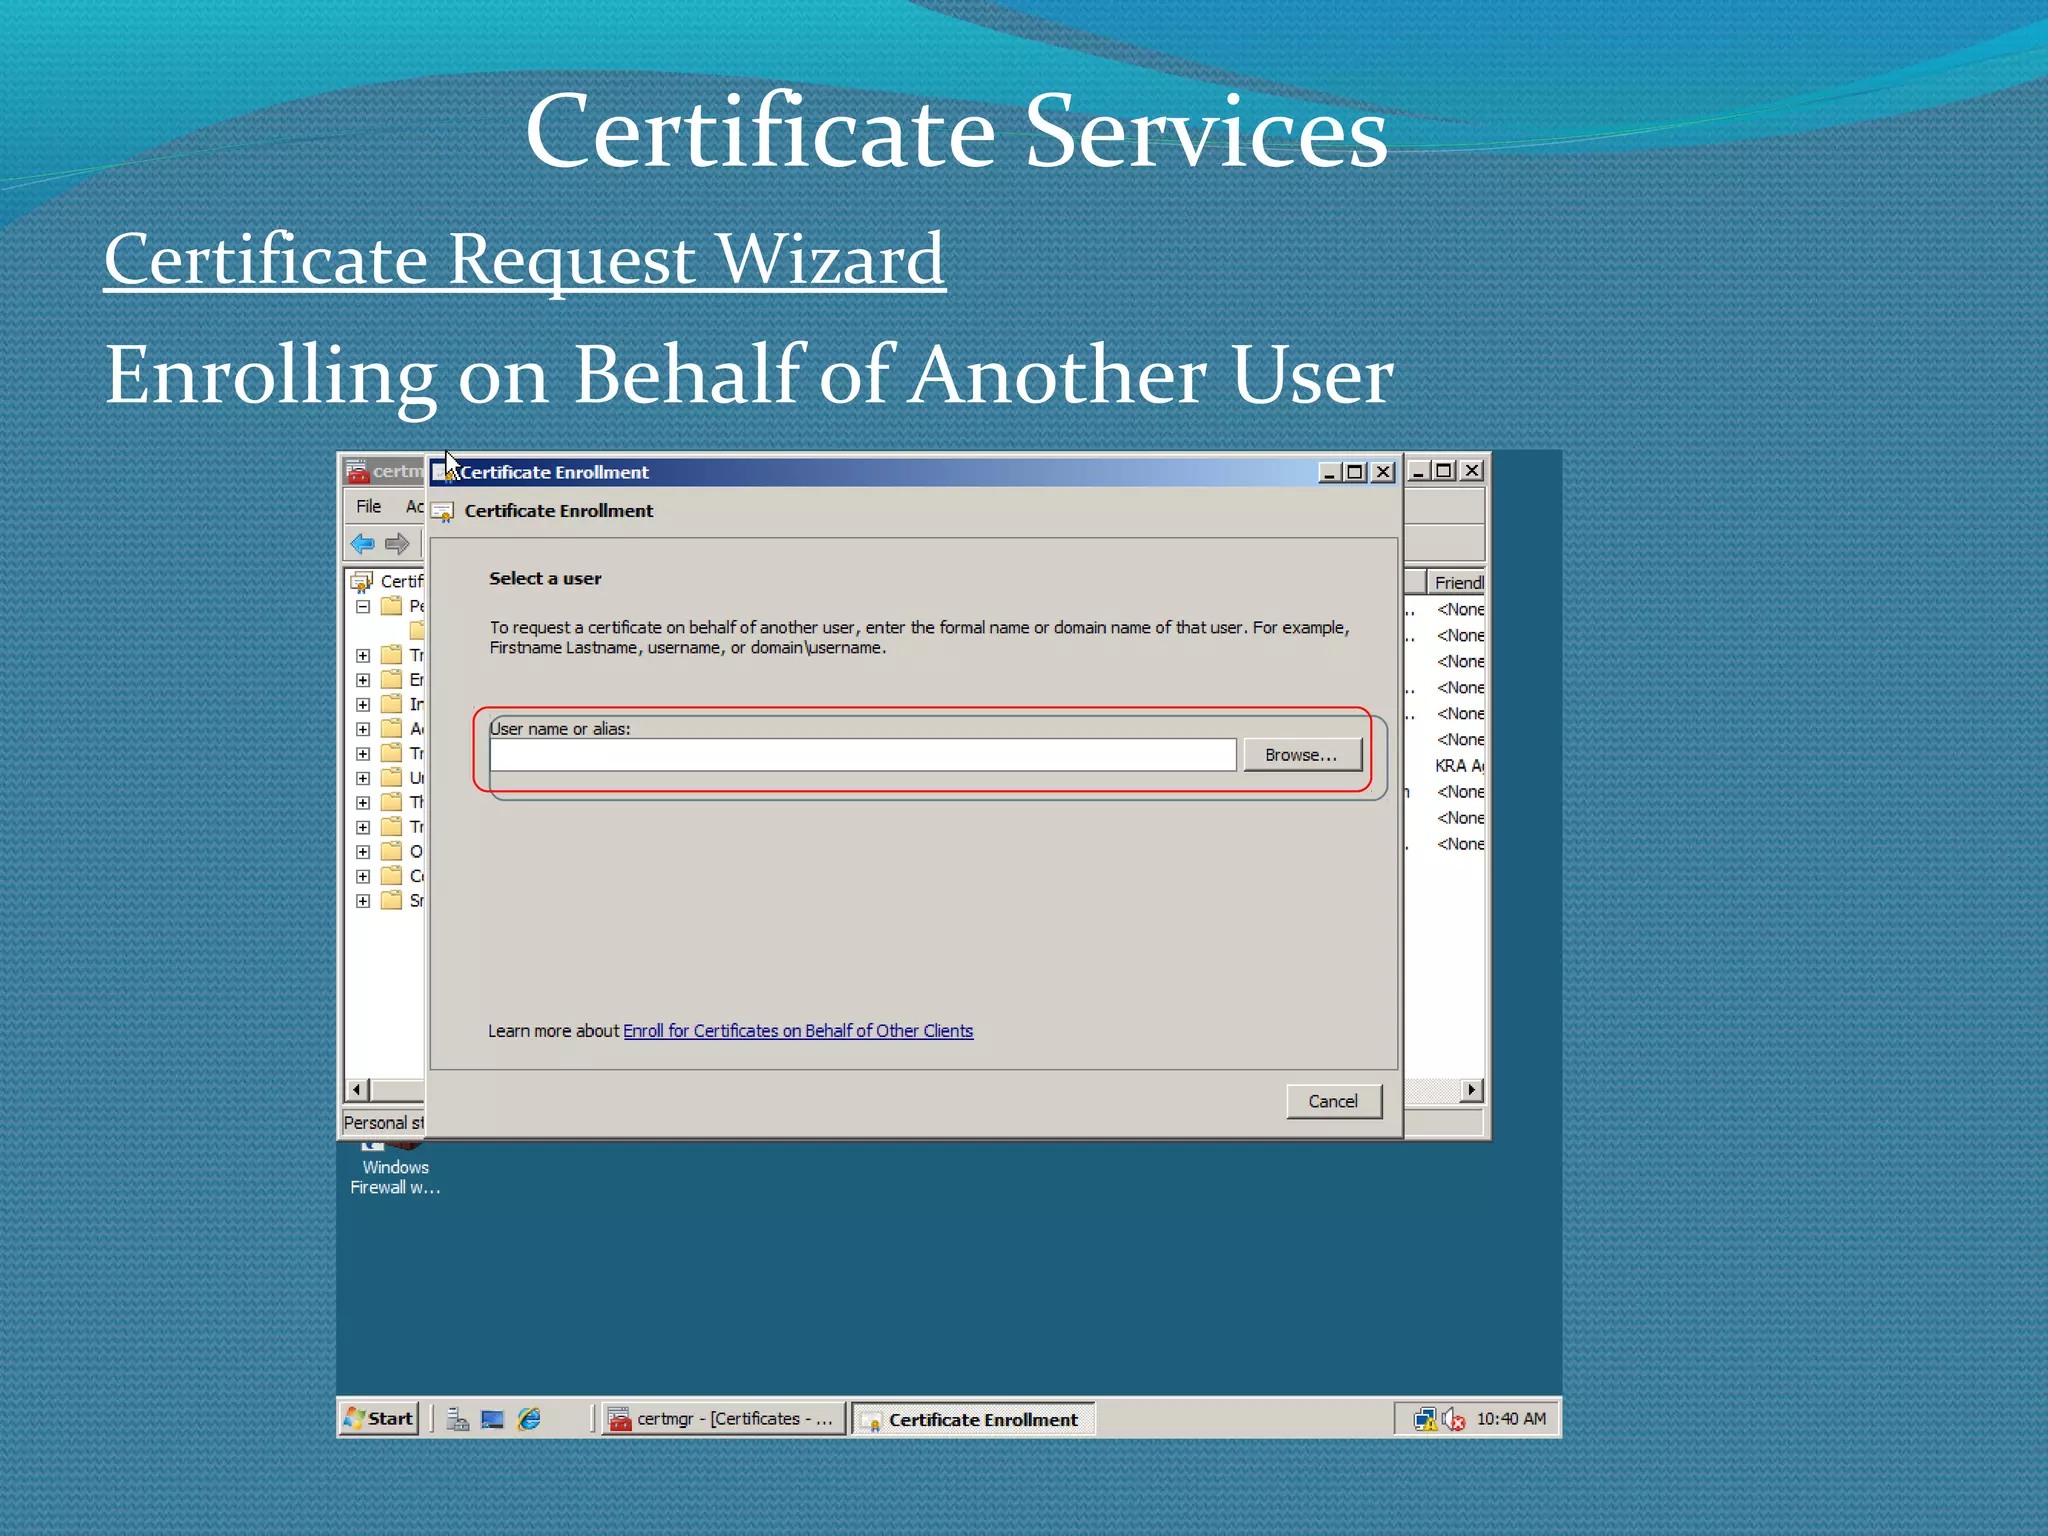The height and width of the screenshot is (1536, 2048).
Task: Click the Browse... button
Action: pyautogui.click(x=1302, y=755)
